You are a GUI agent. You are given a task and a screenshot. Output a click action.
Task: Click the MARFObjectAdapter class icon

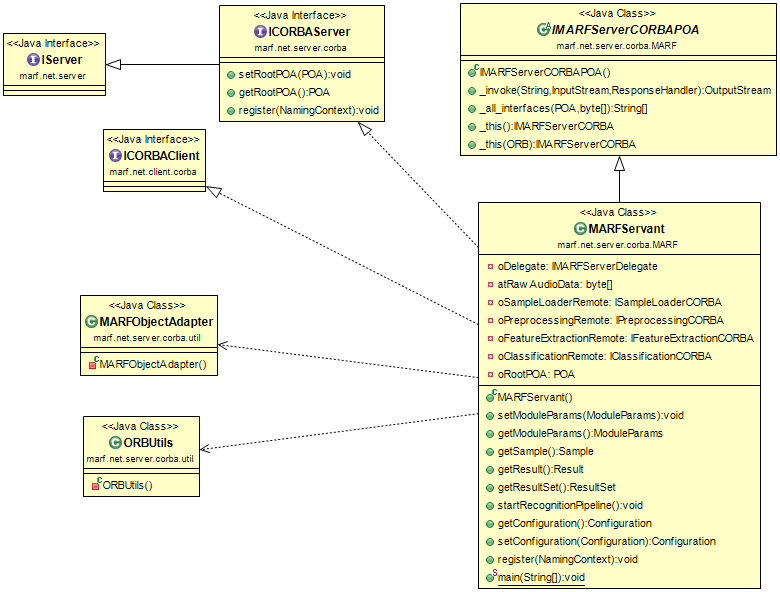pos(92,322)
